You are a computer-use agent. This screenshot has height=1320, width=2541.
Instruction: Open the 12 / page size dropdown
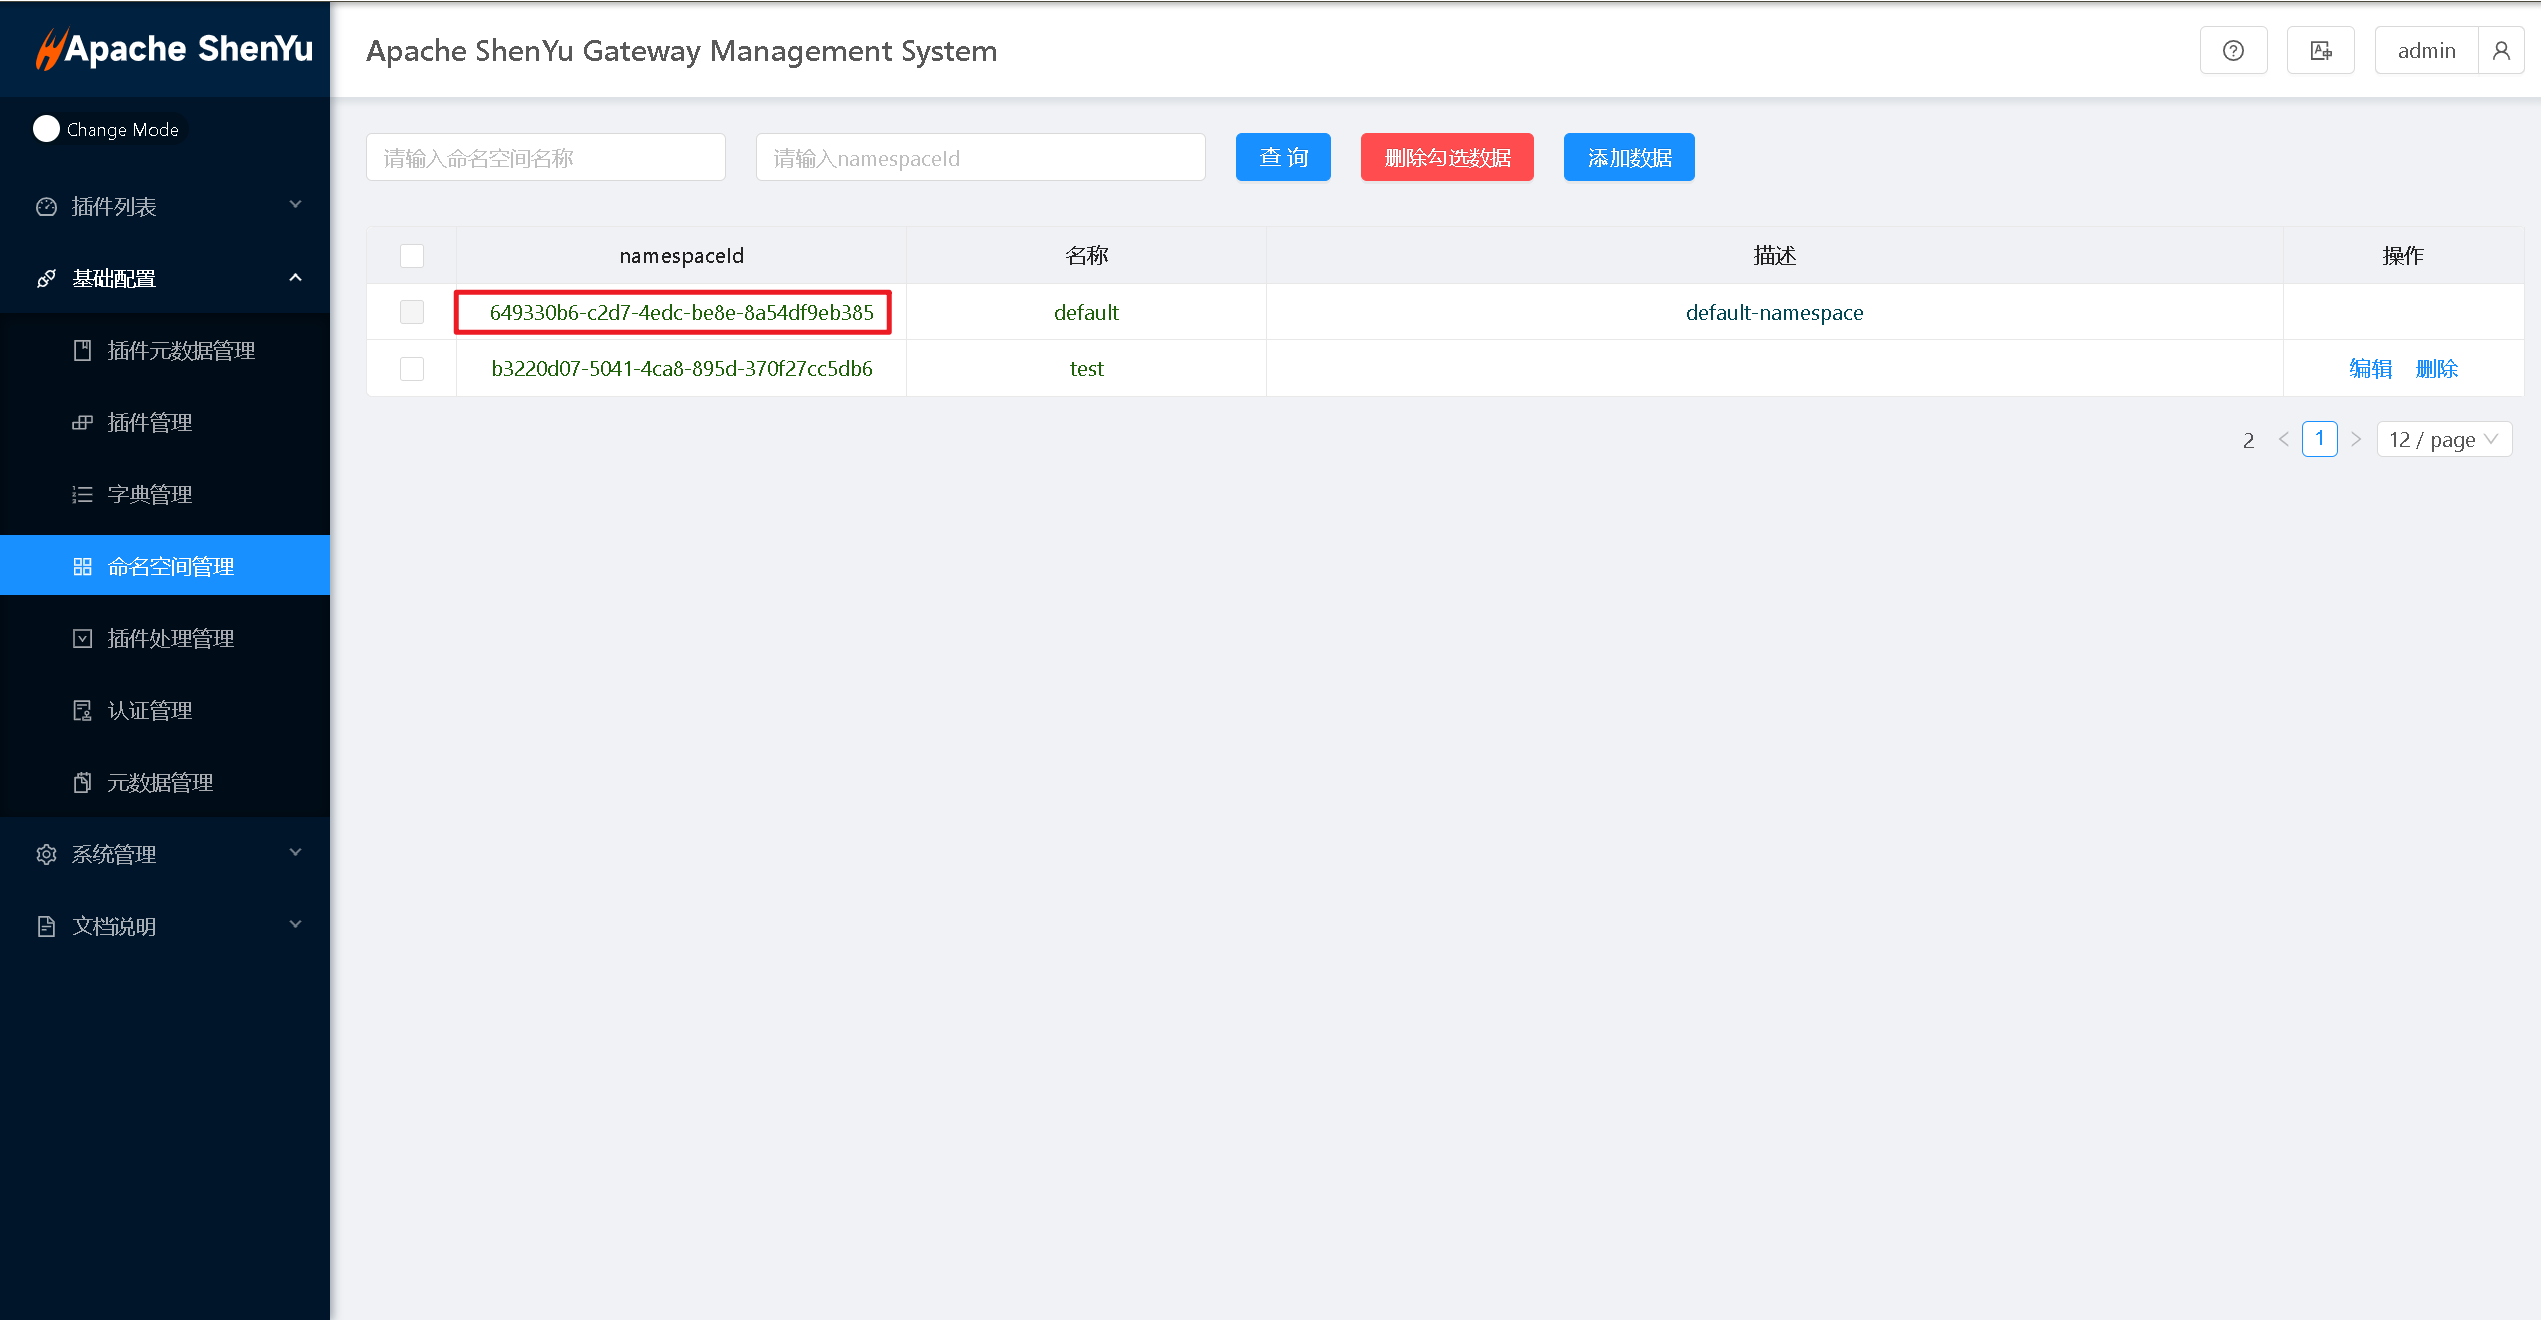click(2443, 440)
